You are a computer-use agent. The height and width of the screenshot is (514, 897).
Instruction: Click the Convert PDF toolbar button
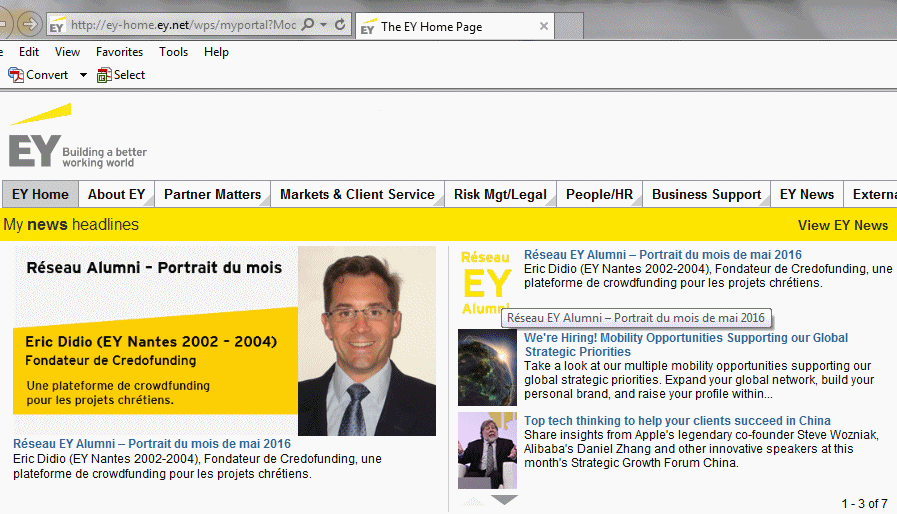pos(38,75)
